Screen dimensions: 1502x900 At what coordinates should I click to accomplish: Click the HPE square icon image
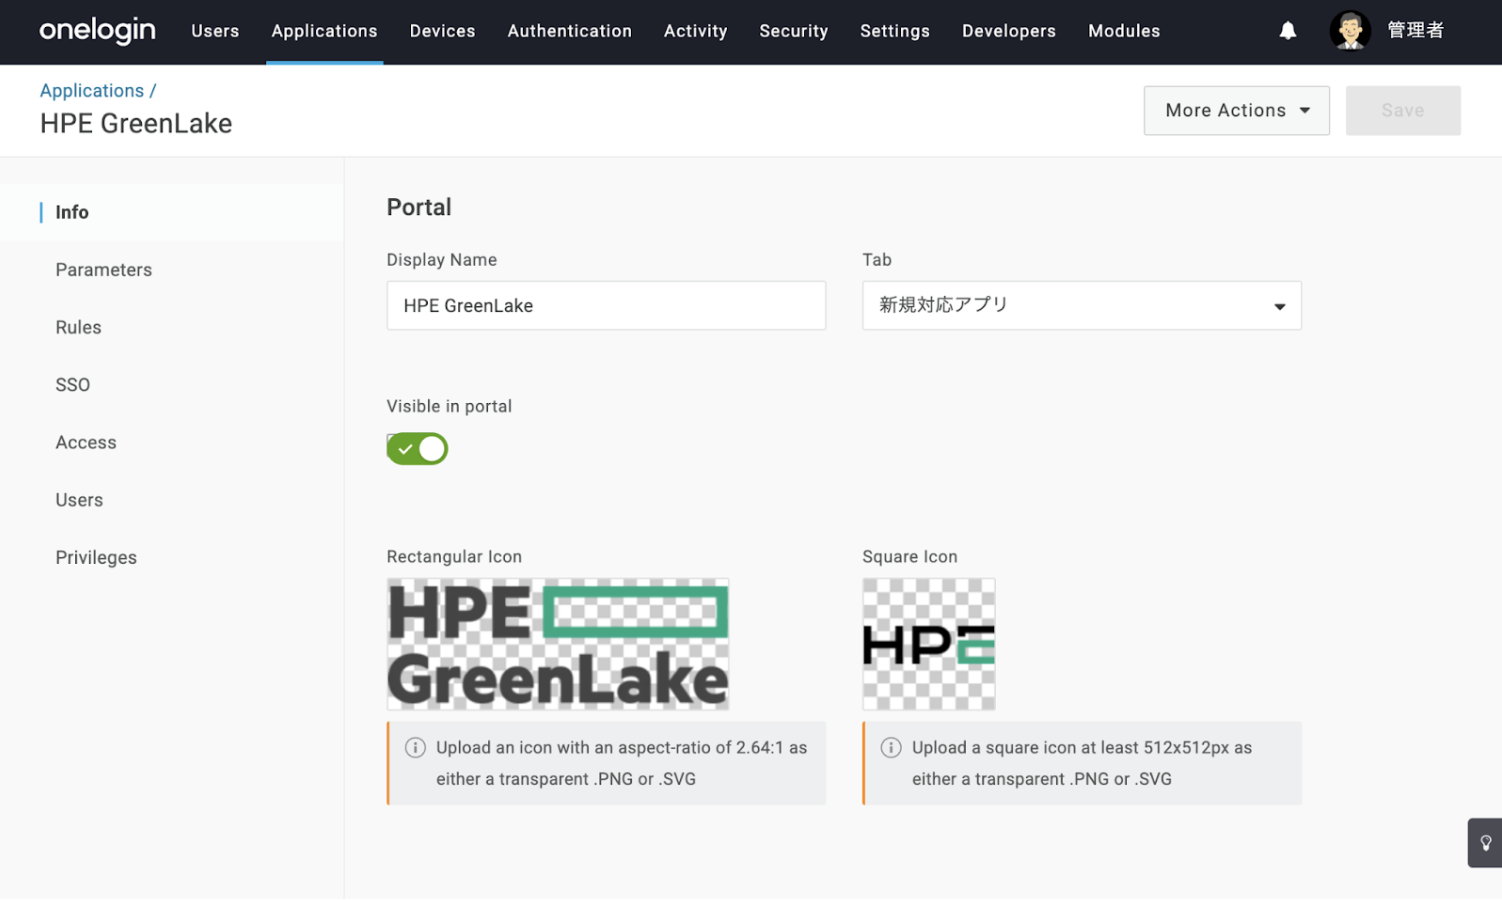pyautogui.click(x=928, y=645)
